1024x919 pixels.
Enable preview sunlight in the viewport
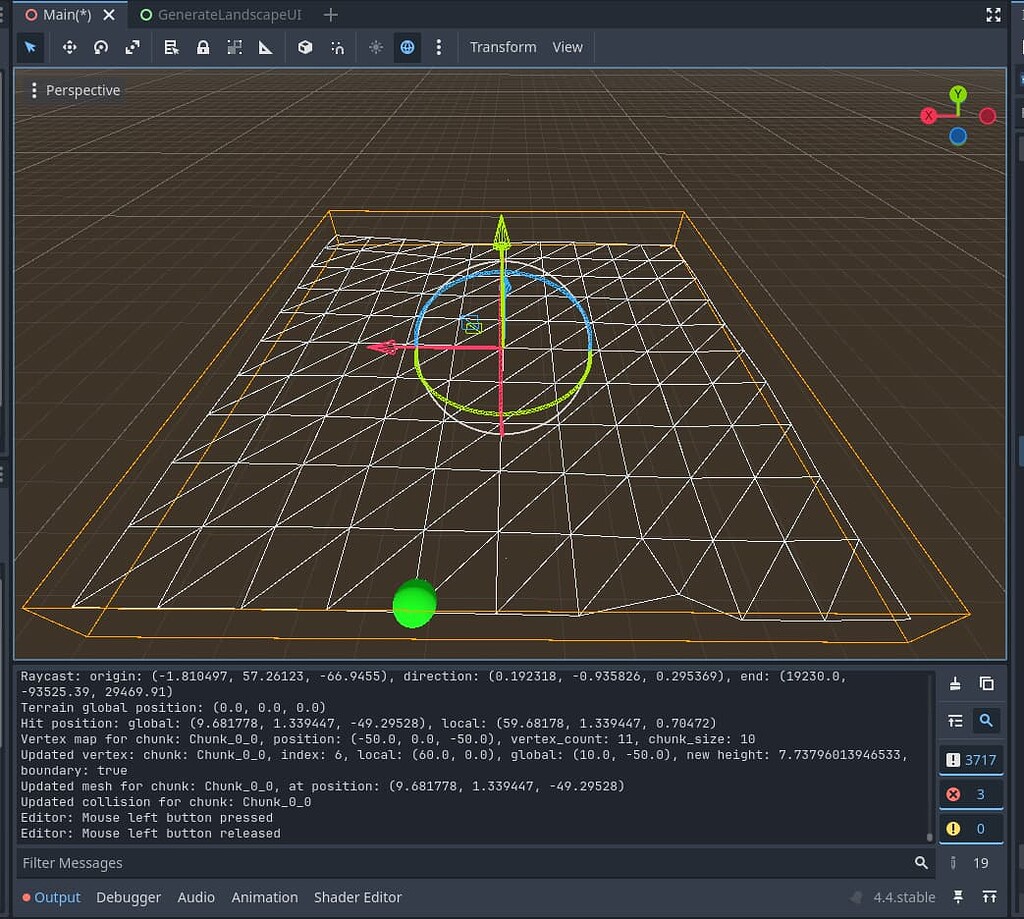tap(376, 47)
